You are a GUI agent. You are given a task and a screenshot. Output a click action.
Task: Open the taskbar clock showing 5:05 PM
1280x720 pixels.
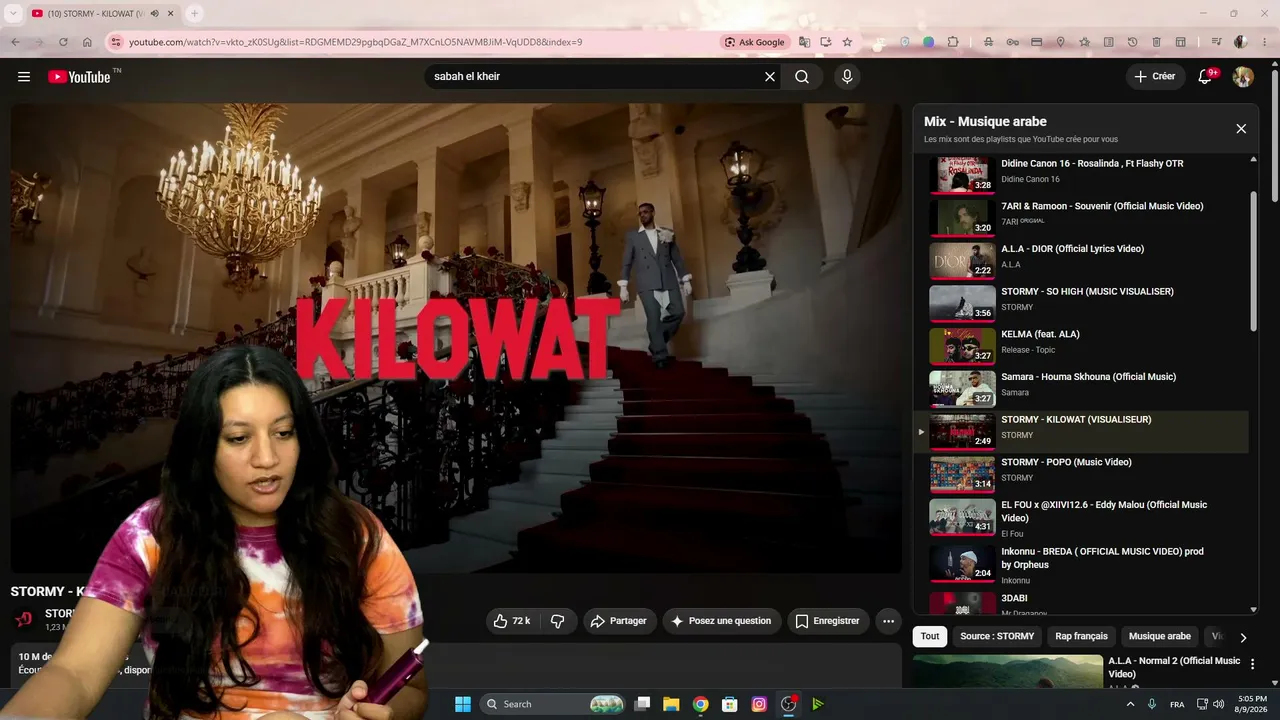coord(1252,704)
